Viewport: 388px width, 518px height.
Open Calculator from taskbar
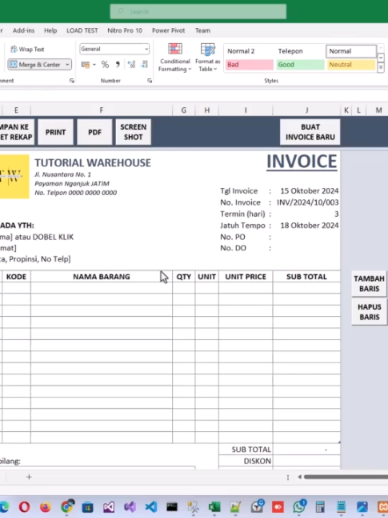click(320, 507)
